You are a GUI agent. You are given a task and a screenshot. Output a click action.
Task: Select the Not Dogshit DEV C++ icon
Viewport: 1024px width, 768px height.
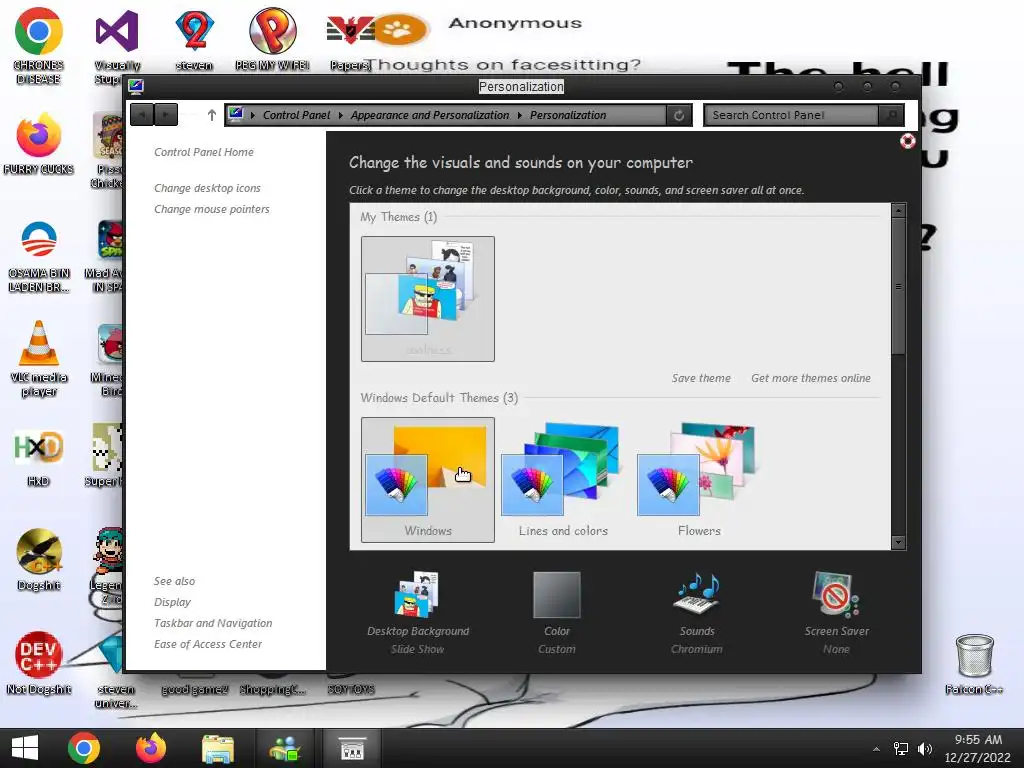39,662
